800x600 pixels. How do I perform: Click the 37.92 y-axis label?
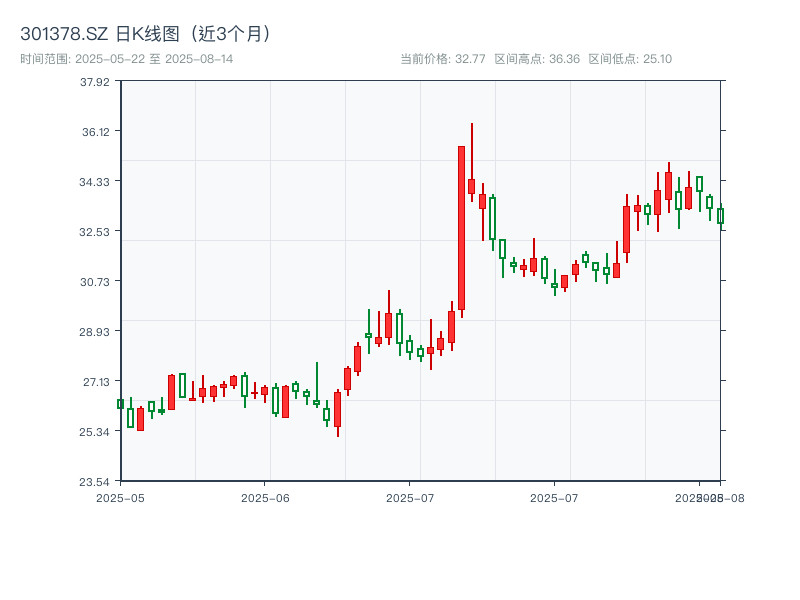click(97, 85)
